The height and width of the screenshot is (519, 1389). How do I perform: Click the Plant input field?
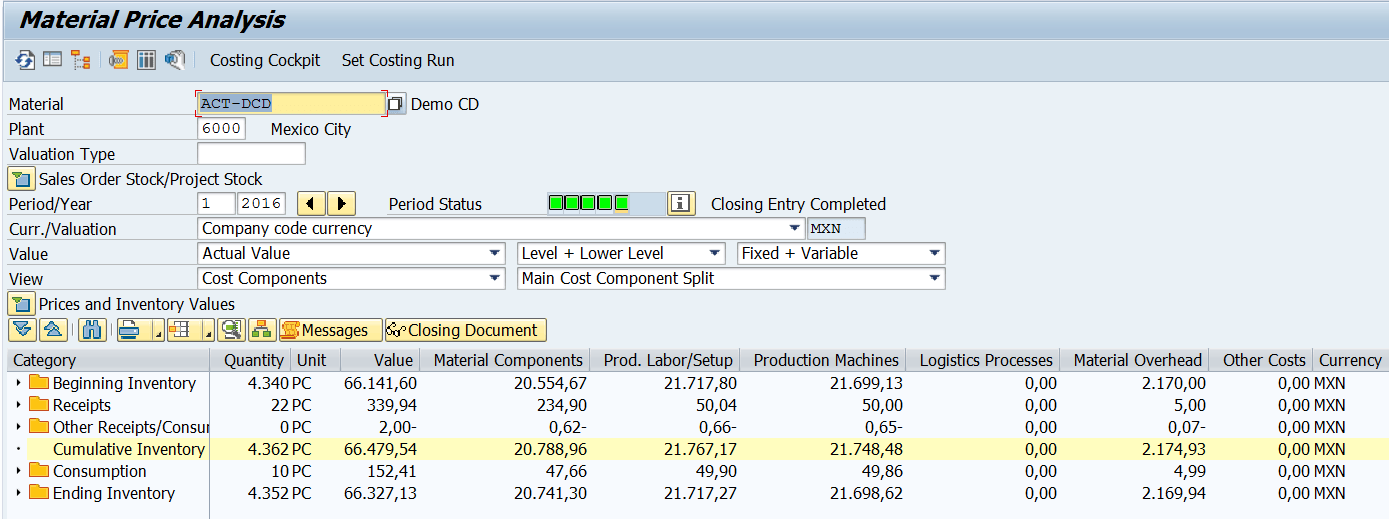point(221,129)
